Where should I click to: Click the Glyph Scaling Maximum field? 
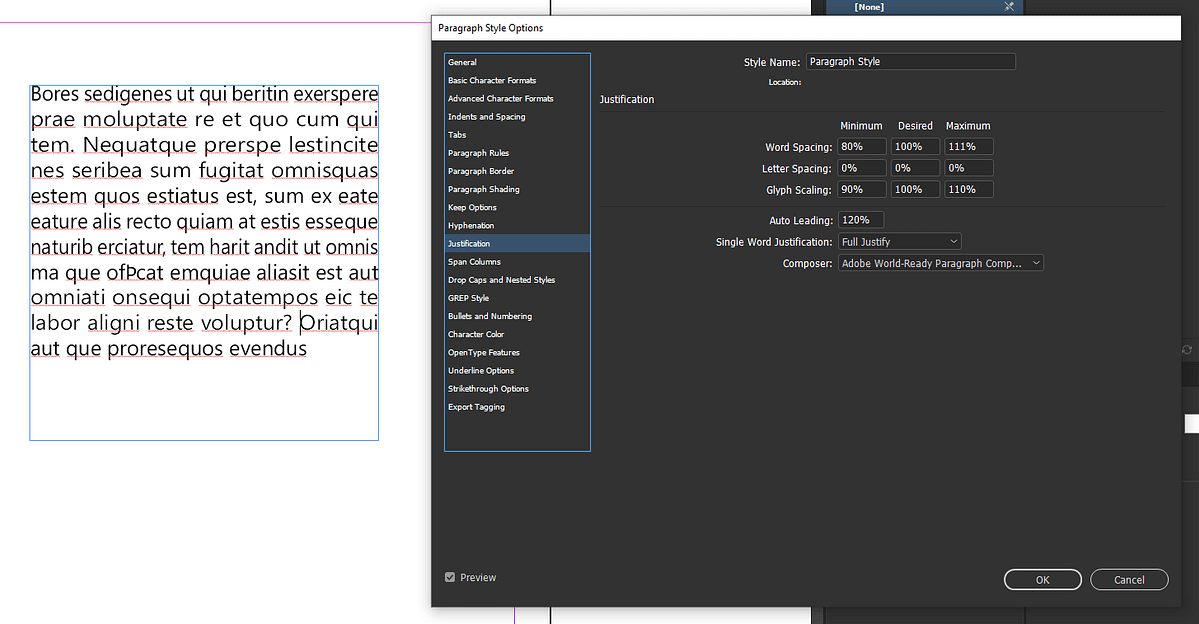[x=968, y=189]
